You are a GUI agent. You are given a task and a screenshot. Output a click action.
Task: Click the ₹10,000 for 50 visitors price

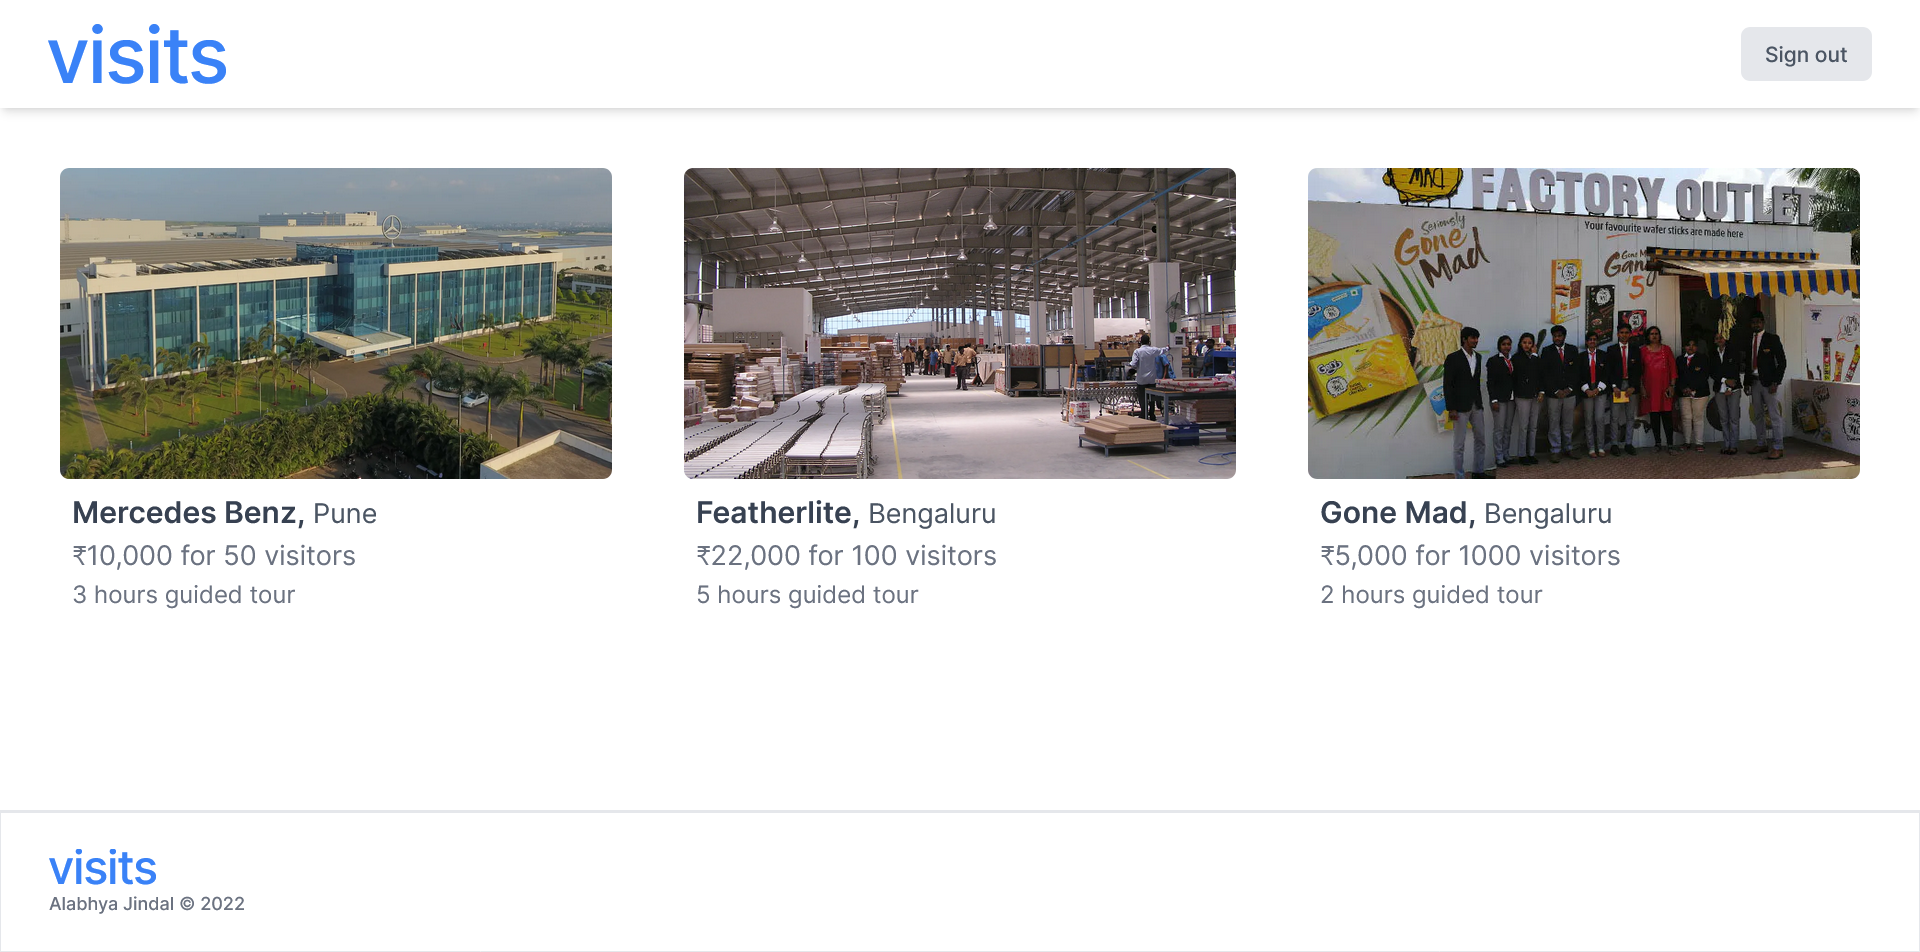click(214, 556)
